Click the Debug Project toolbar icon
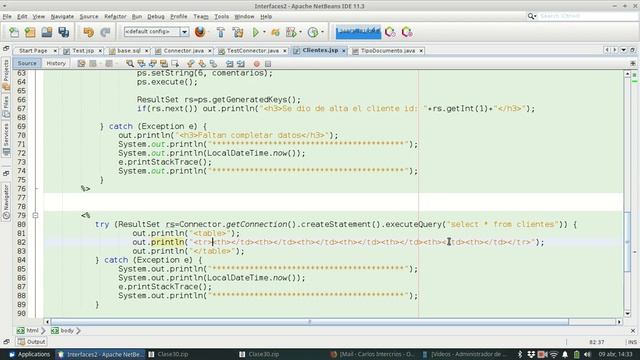This screenshot has width=640, height=360. 276,32
